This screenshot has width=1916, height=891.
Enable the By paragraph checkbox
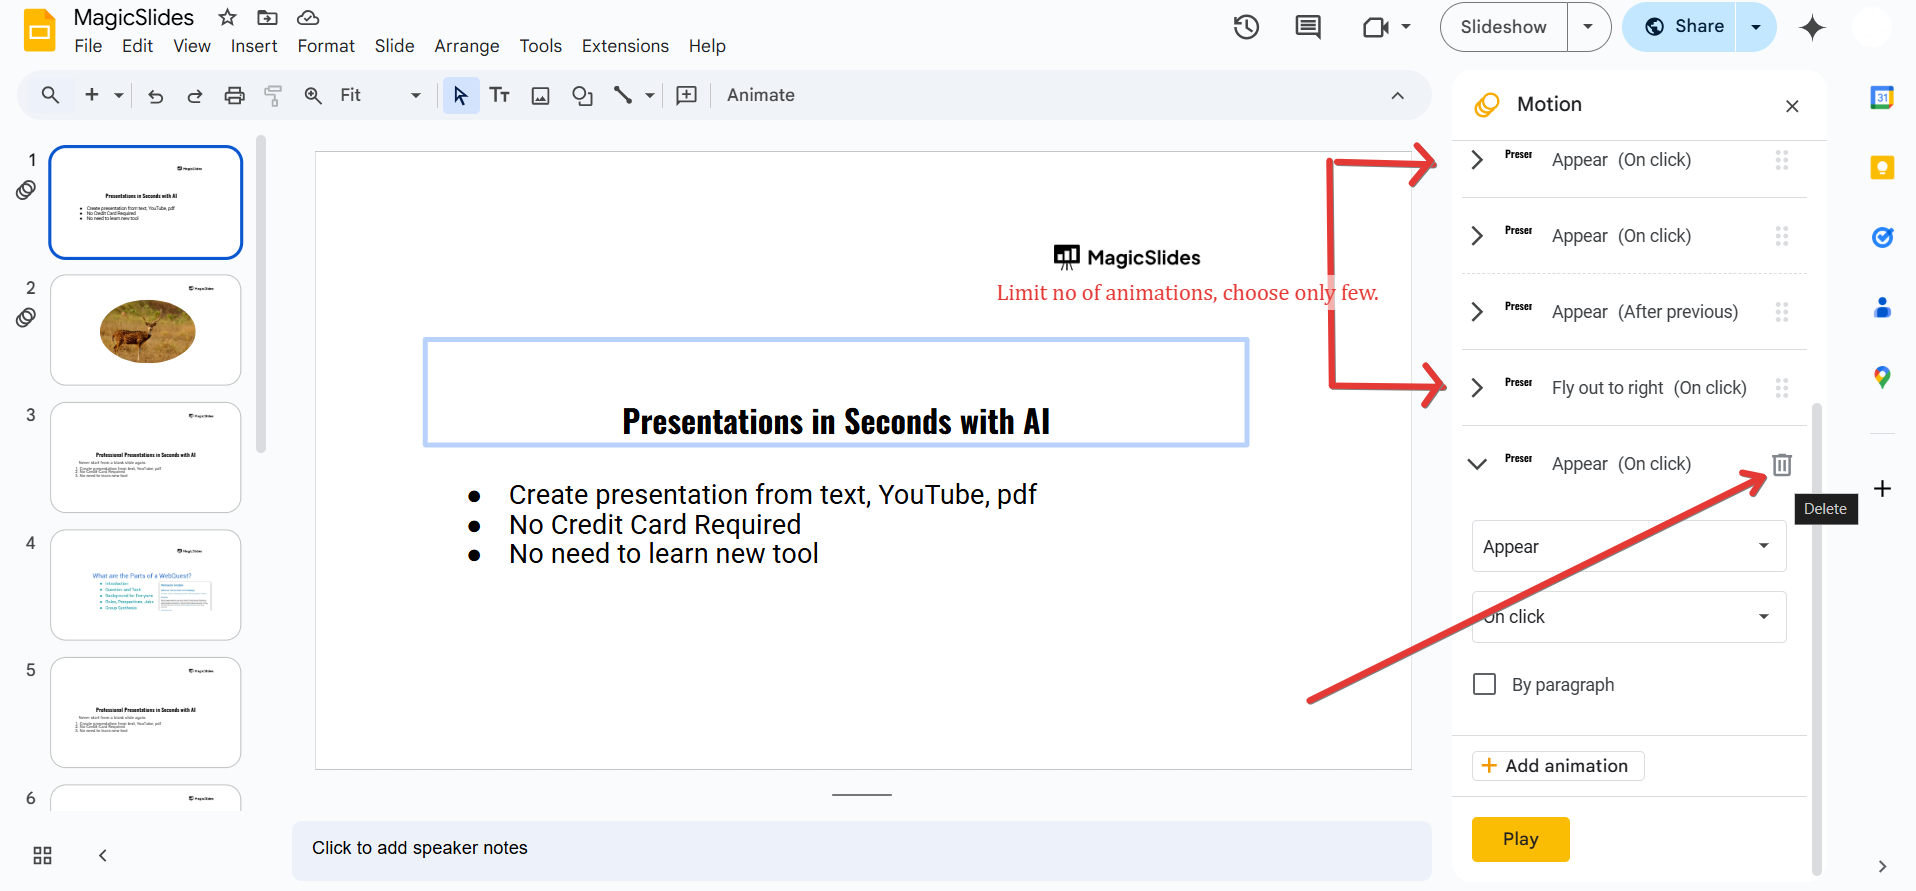pos(1485,684)
